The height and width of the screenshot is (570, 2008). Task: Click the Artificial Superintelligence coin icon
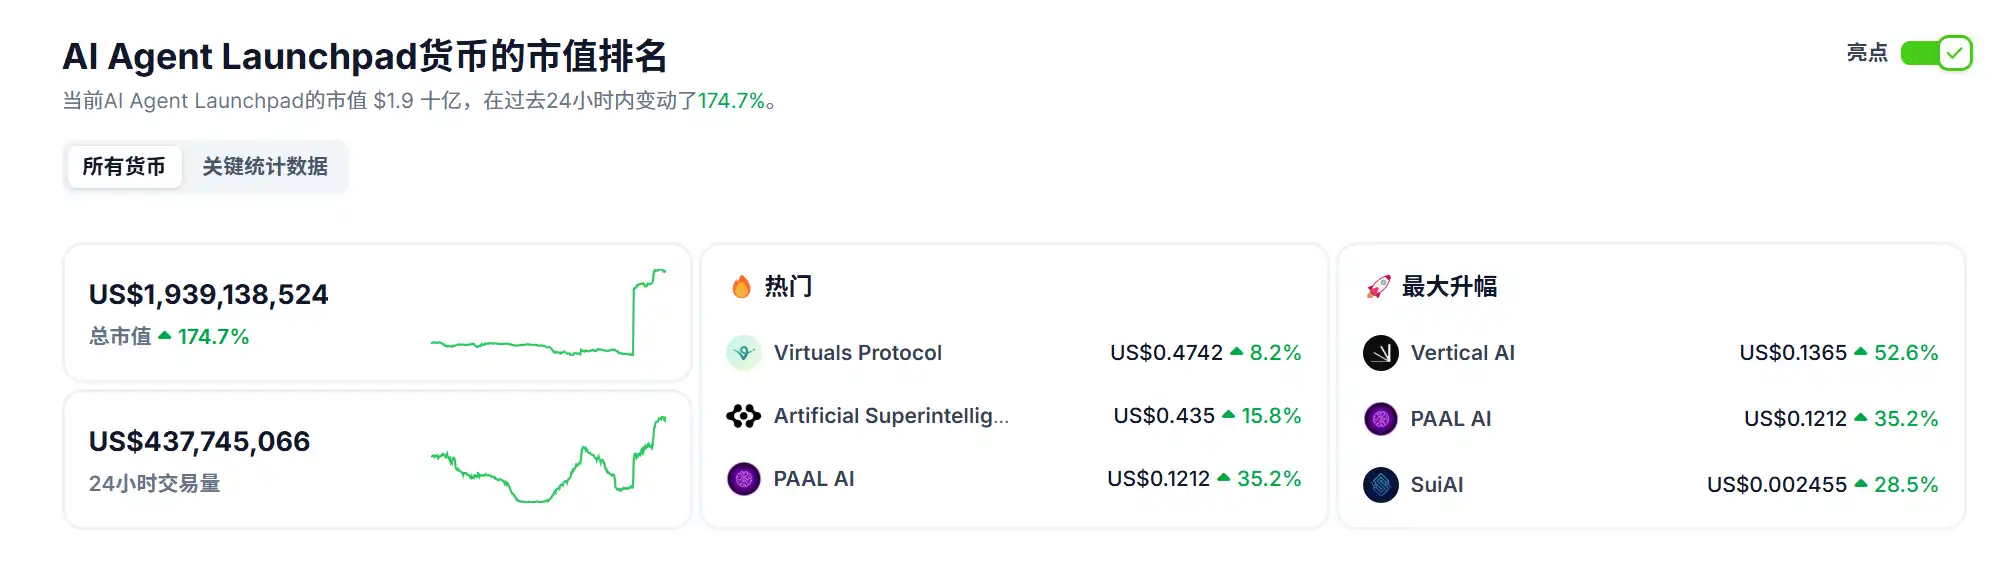[x=743, y=416]
